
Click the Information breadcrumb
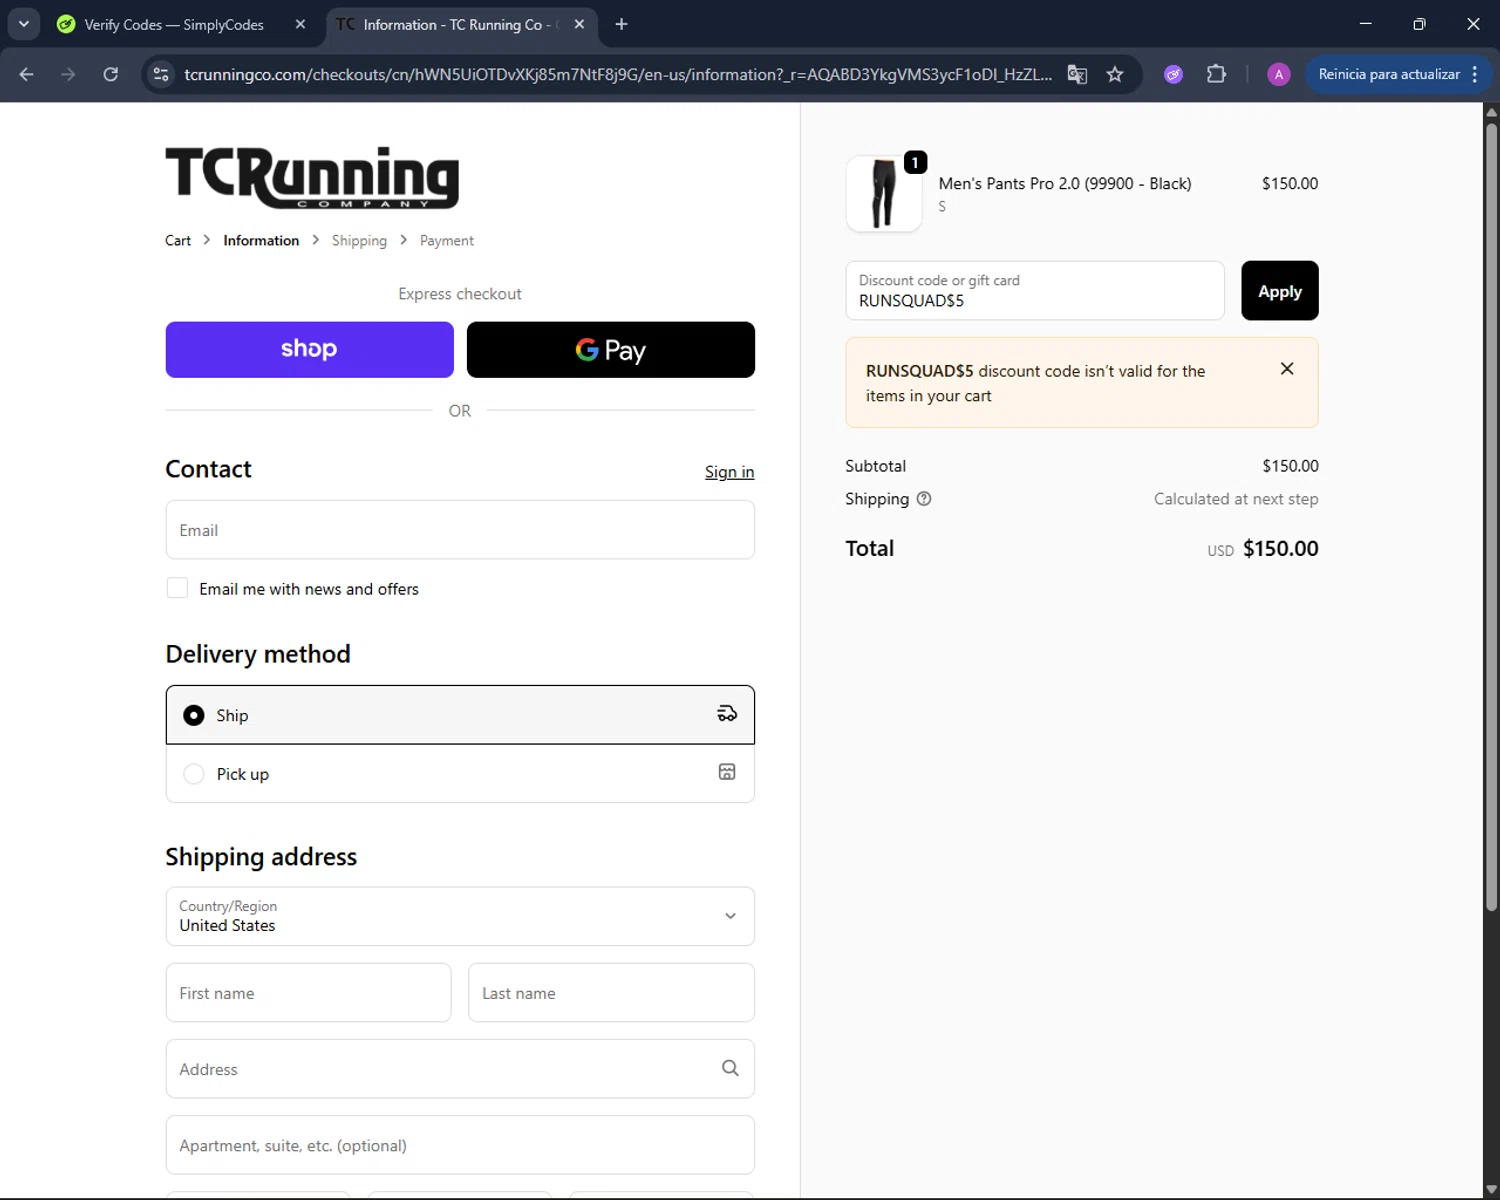click(261, 241)
